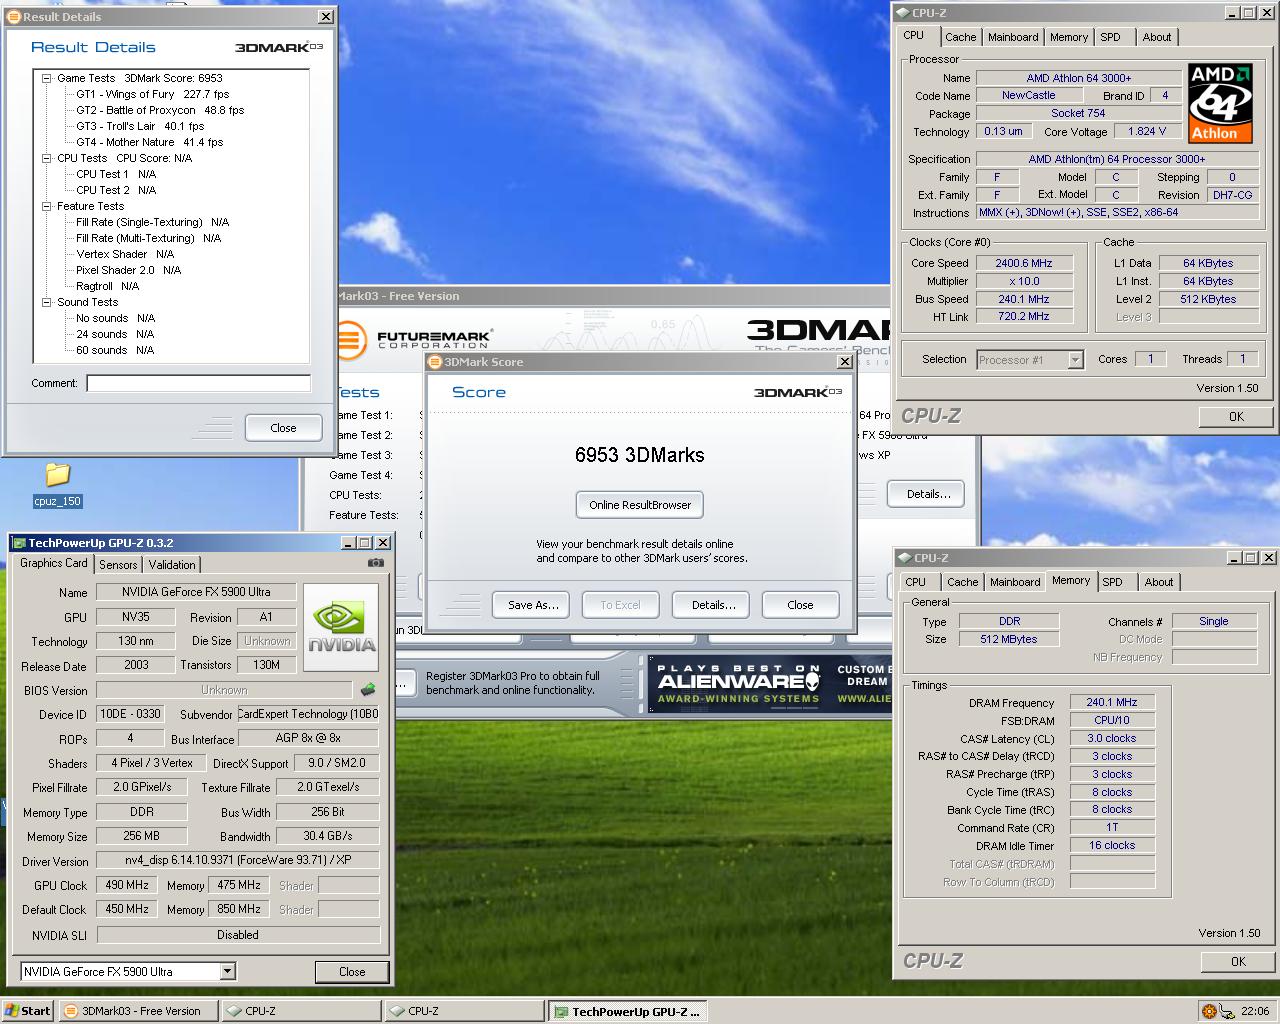Open the Processor #1 selection dropdown

coord(1075,360)
